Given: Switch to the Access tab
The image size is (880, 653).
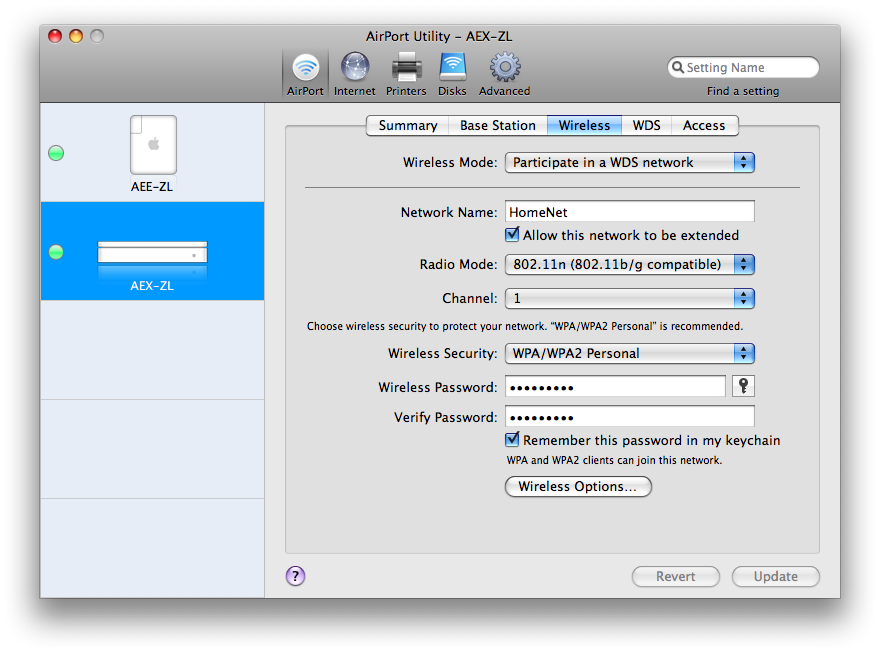Looking at the screenshot, I should point(704,125).
